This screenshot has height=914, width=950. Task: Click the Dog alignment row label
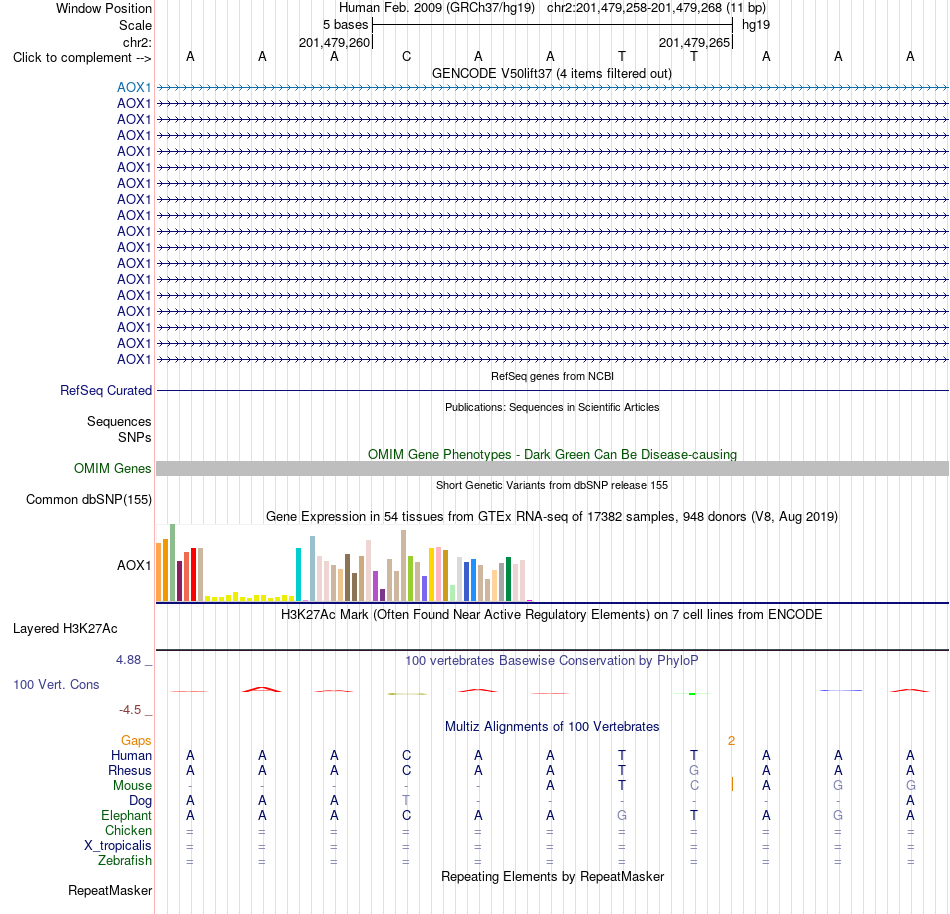(x=140, y=801)
